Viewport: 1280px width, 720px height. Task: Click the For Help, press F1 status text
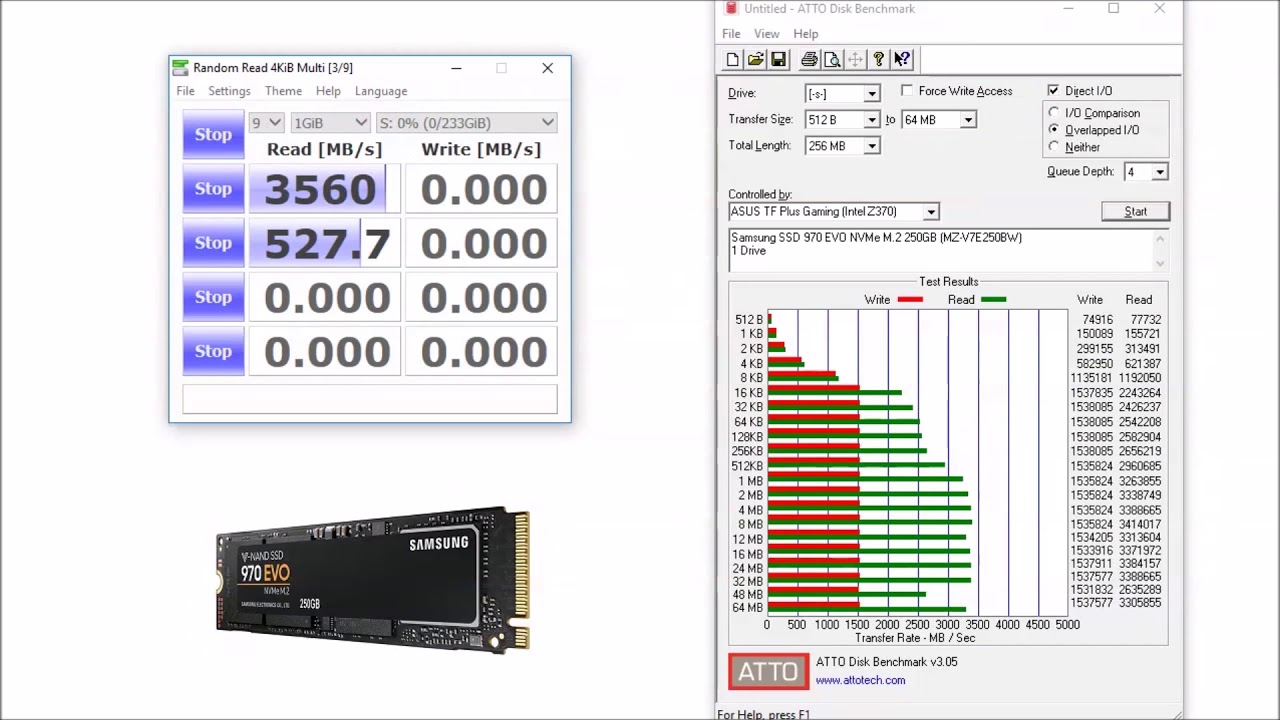tap(764, 714)
